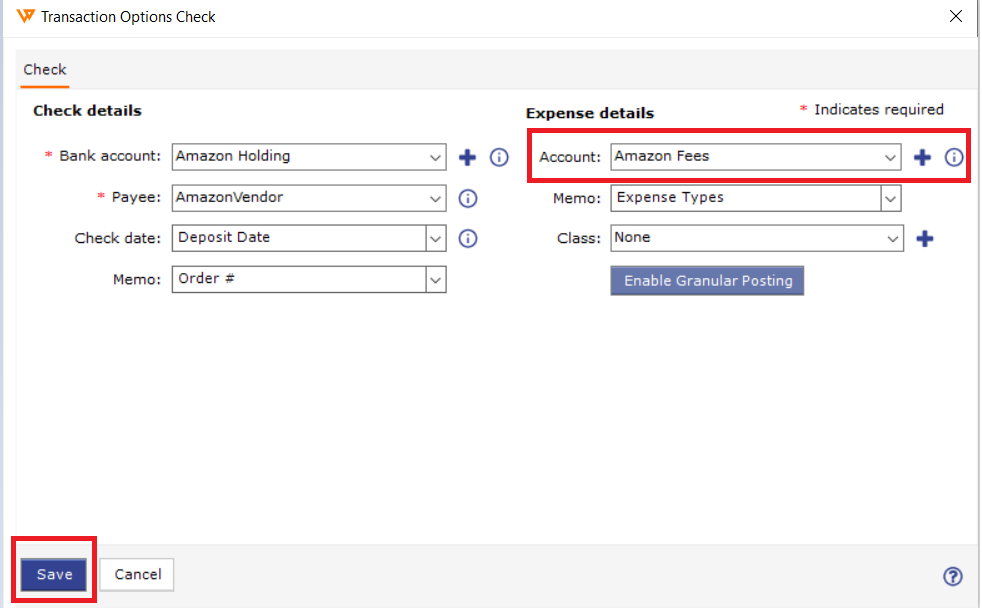
Task: Open the help question mark icon
Action: (x=953, y=576)
